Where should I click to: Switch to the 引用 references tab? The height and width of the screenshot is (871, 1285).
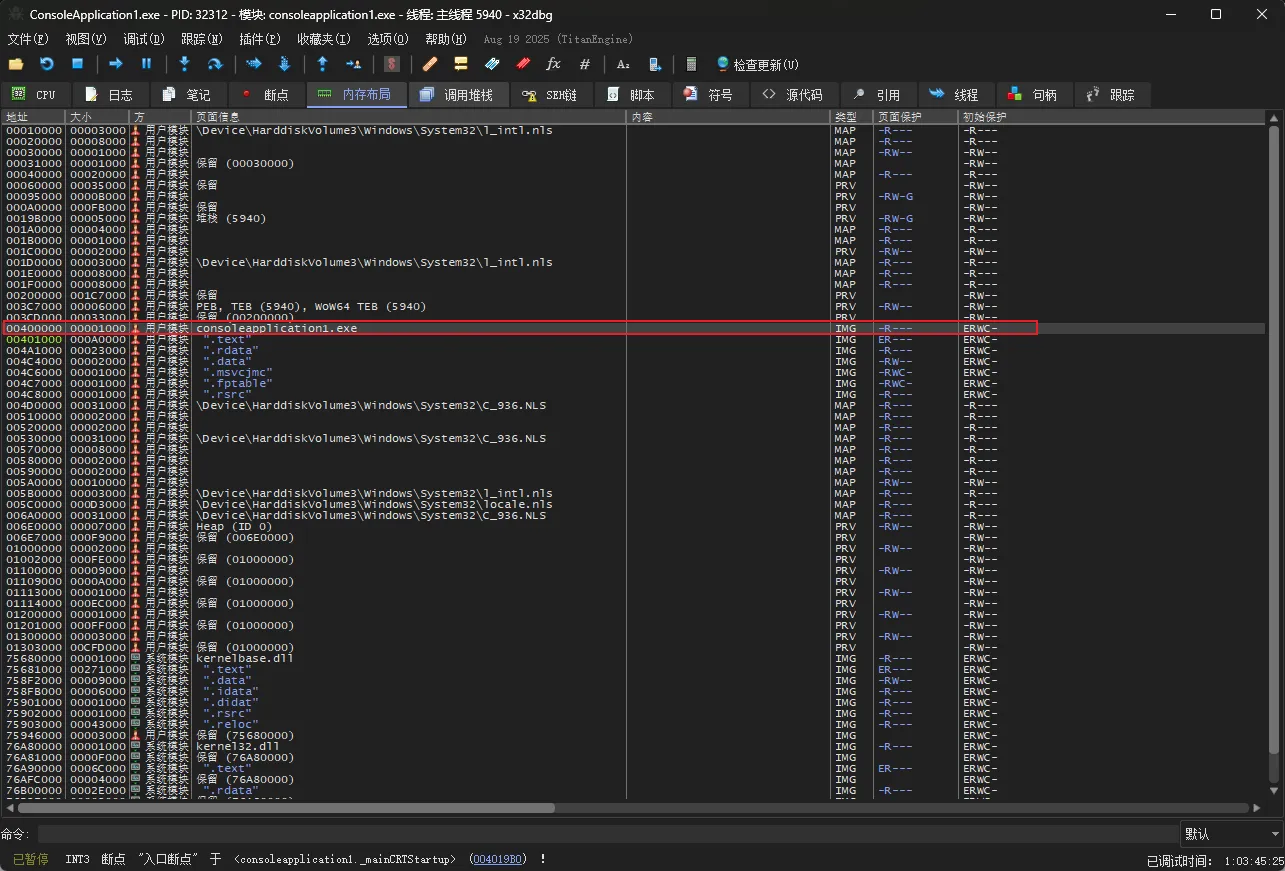[x=877, y=94]
